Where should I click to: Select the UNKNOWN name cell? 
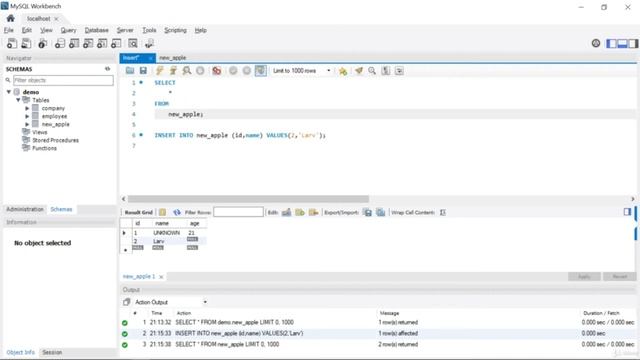[x=167, y=233]
